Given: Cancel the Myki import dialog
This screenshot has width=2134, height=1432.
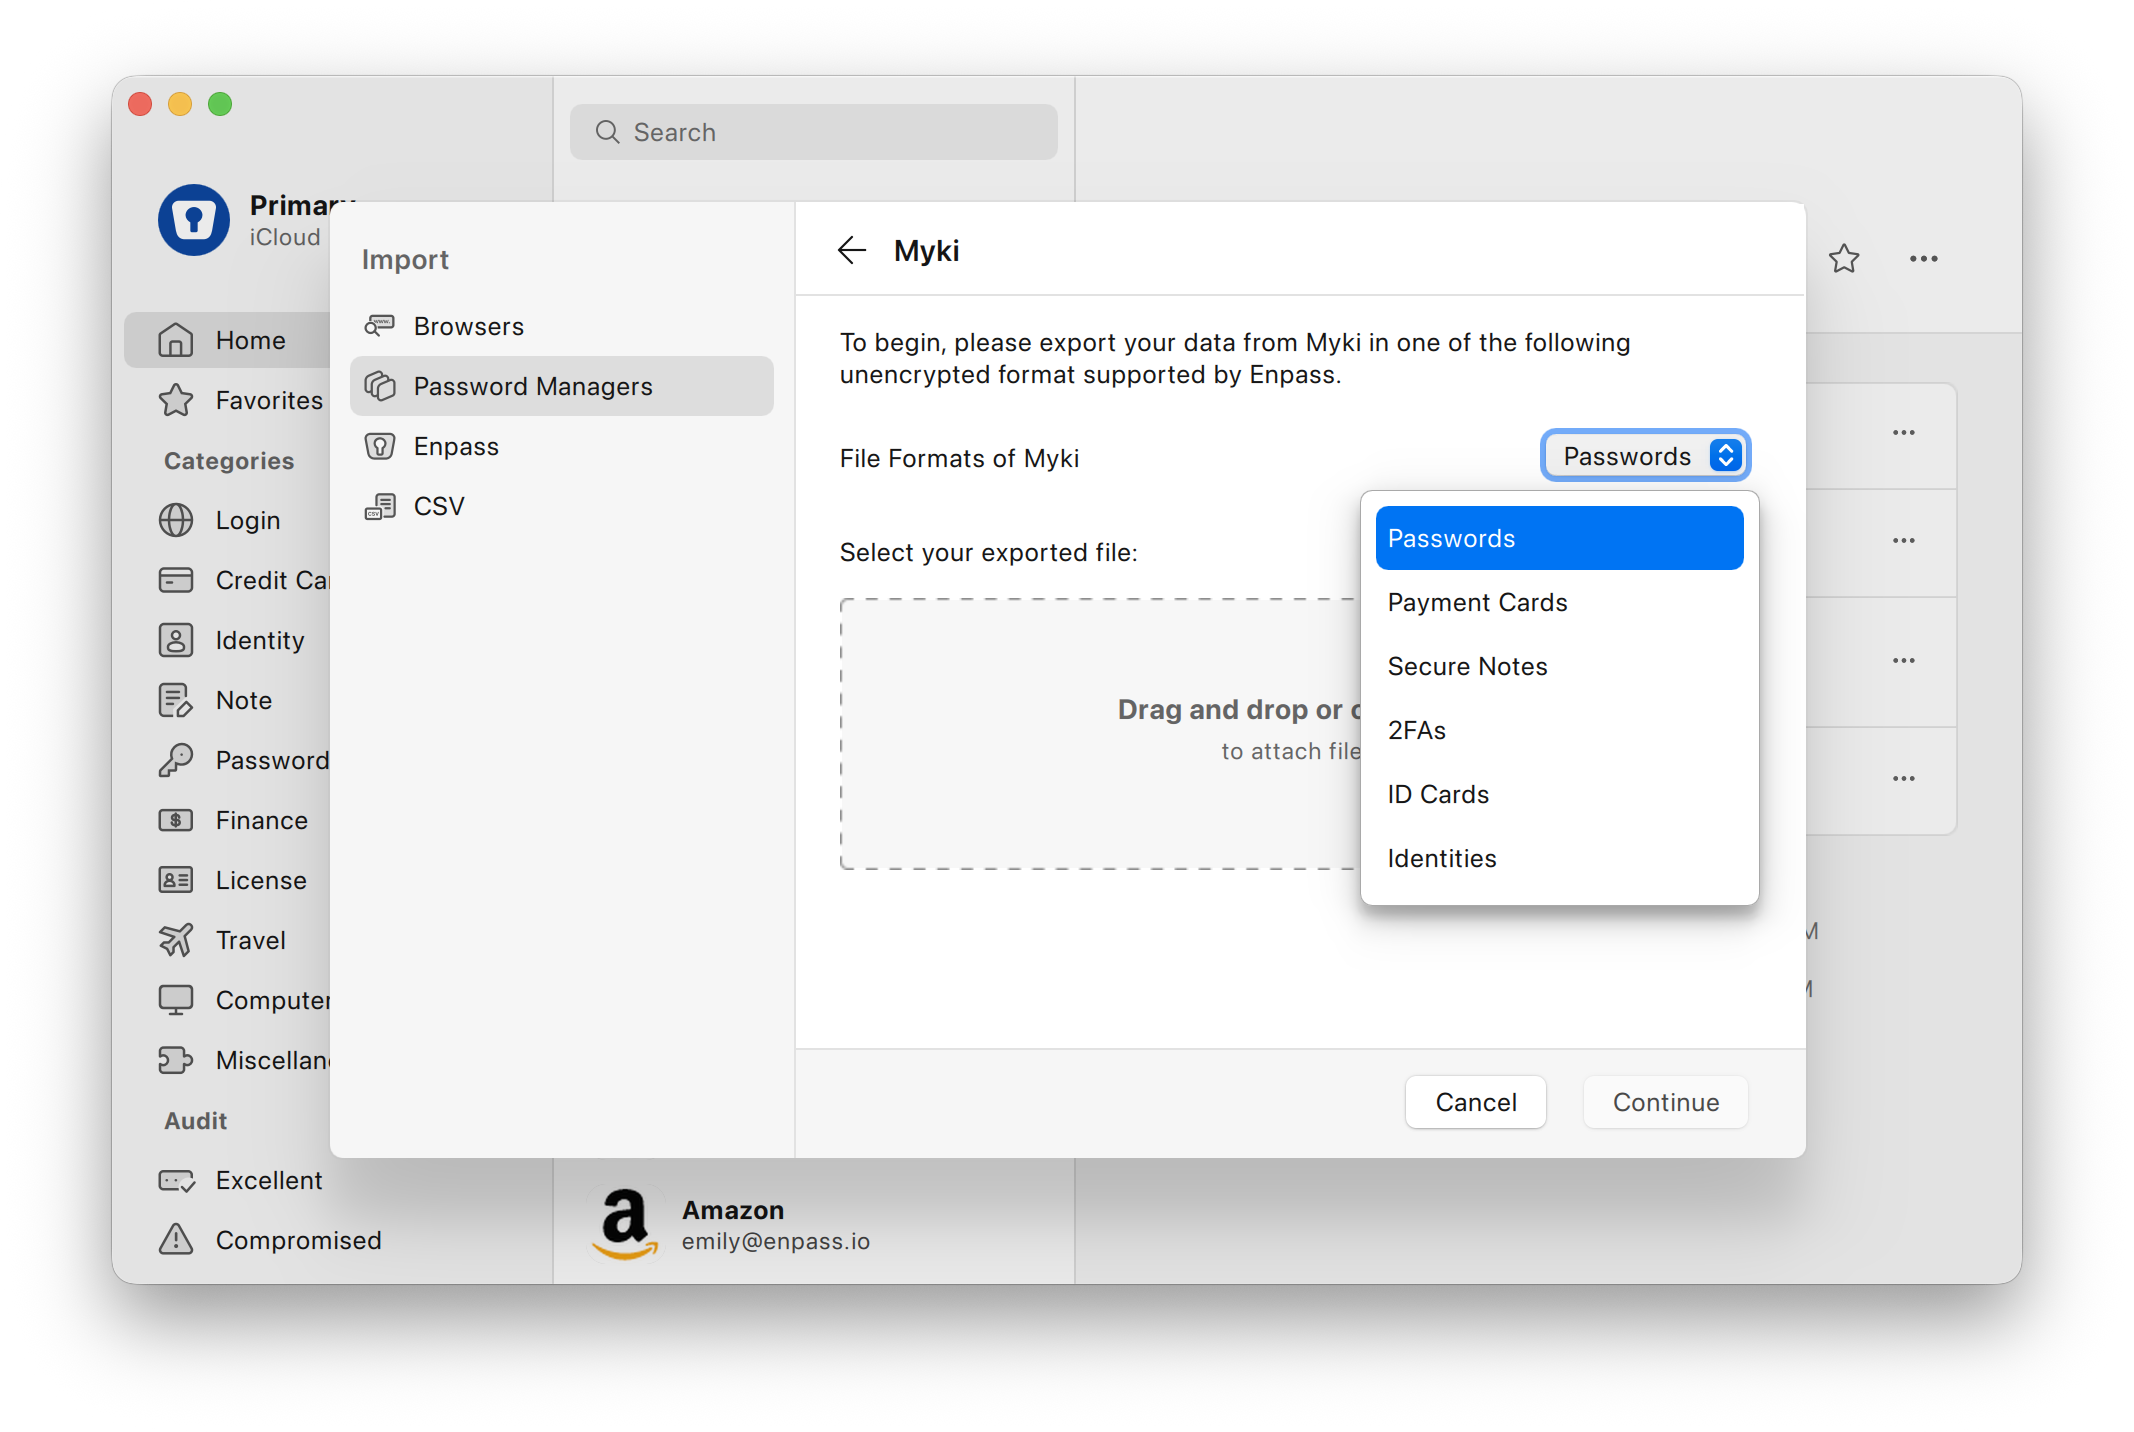Looking at the screenshot, I should [x=1476, y=1102].
